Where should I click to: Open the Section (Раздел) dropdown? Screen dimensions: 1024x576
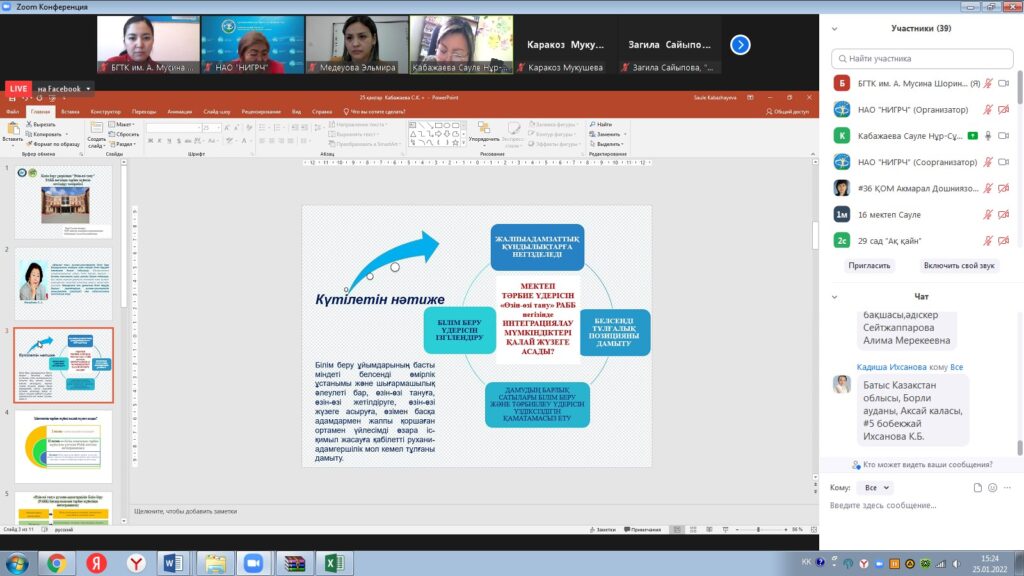pos(121,144)
